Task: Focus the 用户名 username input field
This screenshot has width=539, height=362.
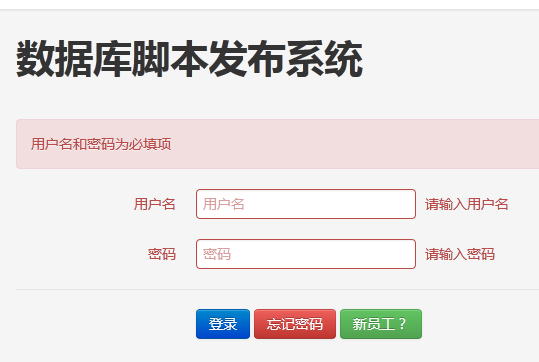Action: (x=306, y=204)
